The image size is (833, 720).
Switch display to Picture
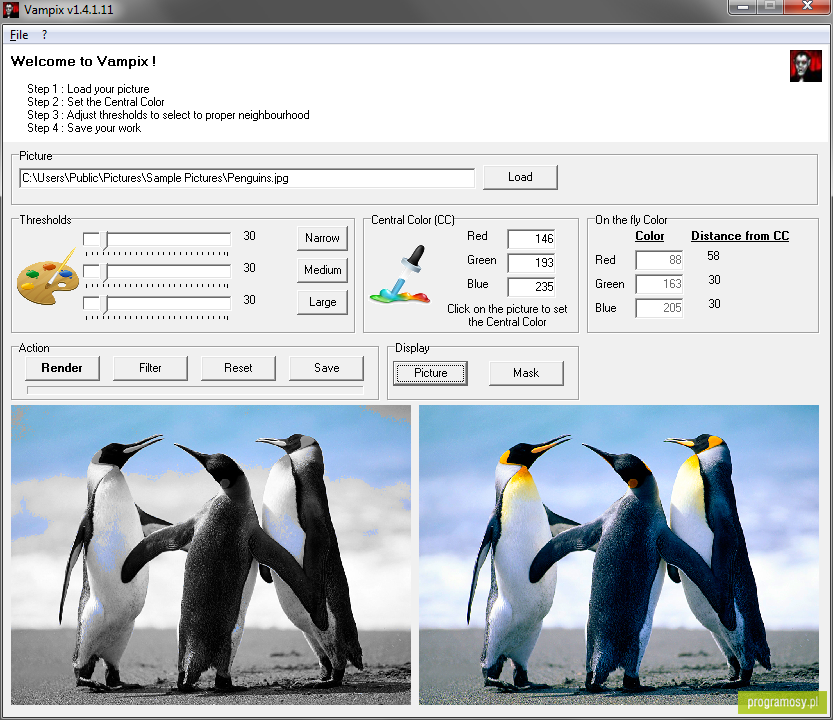[x=430, y=373]
